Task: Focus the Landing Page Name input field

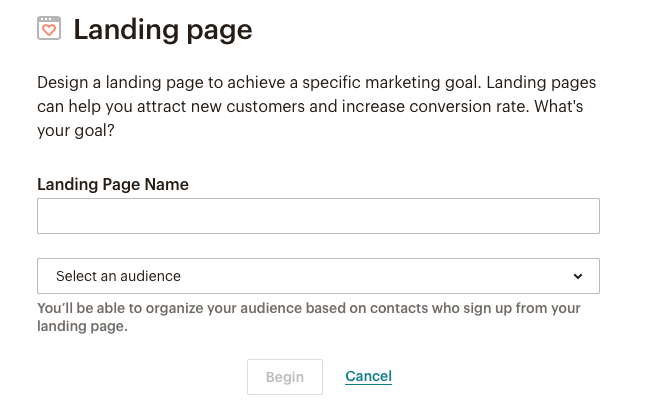Action: 318,216
